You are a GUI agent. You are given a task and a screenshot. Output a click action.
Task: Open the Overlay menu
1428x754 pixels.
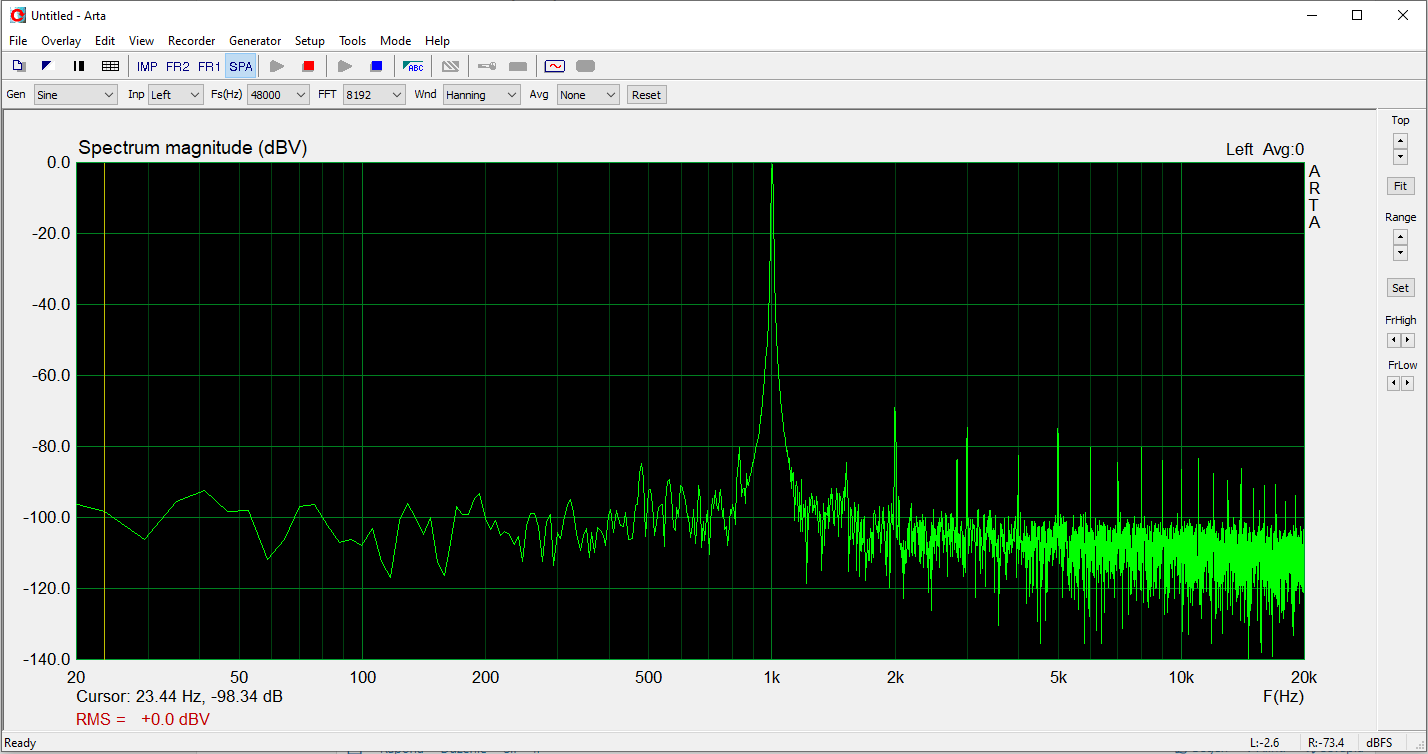[60, 41]
